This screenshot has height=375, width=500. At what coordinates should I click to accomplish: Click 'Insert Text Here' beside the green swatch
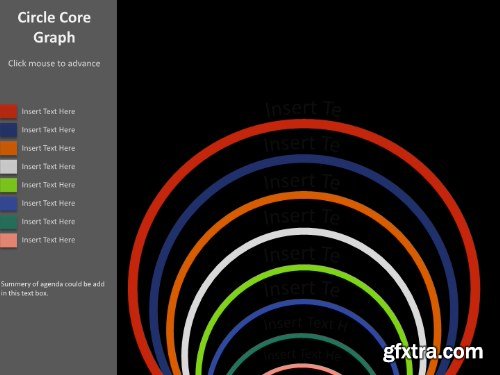pyautogui.click(x=48, y=185)
